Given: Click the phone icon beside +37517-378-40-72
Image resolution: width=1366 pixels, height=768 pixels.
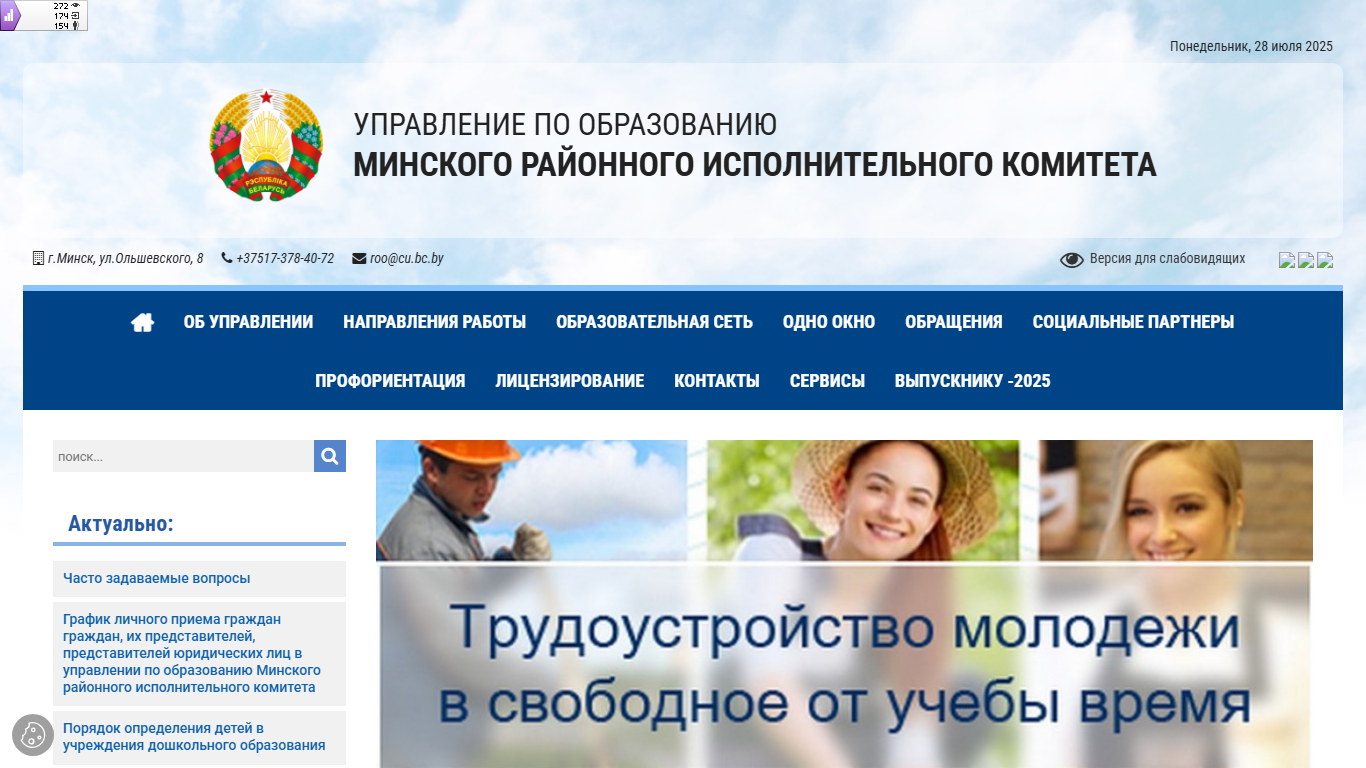Looking at the screenshot, I should [227, 258].
